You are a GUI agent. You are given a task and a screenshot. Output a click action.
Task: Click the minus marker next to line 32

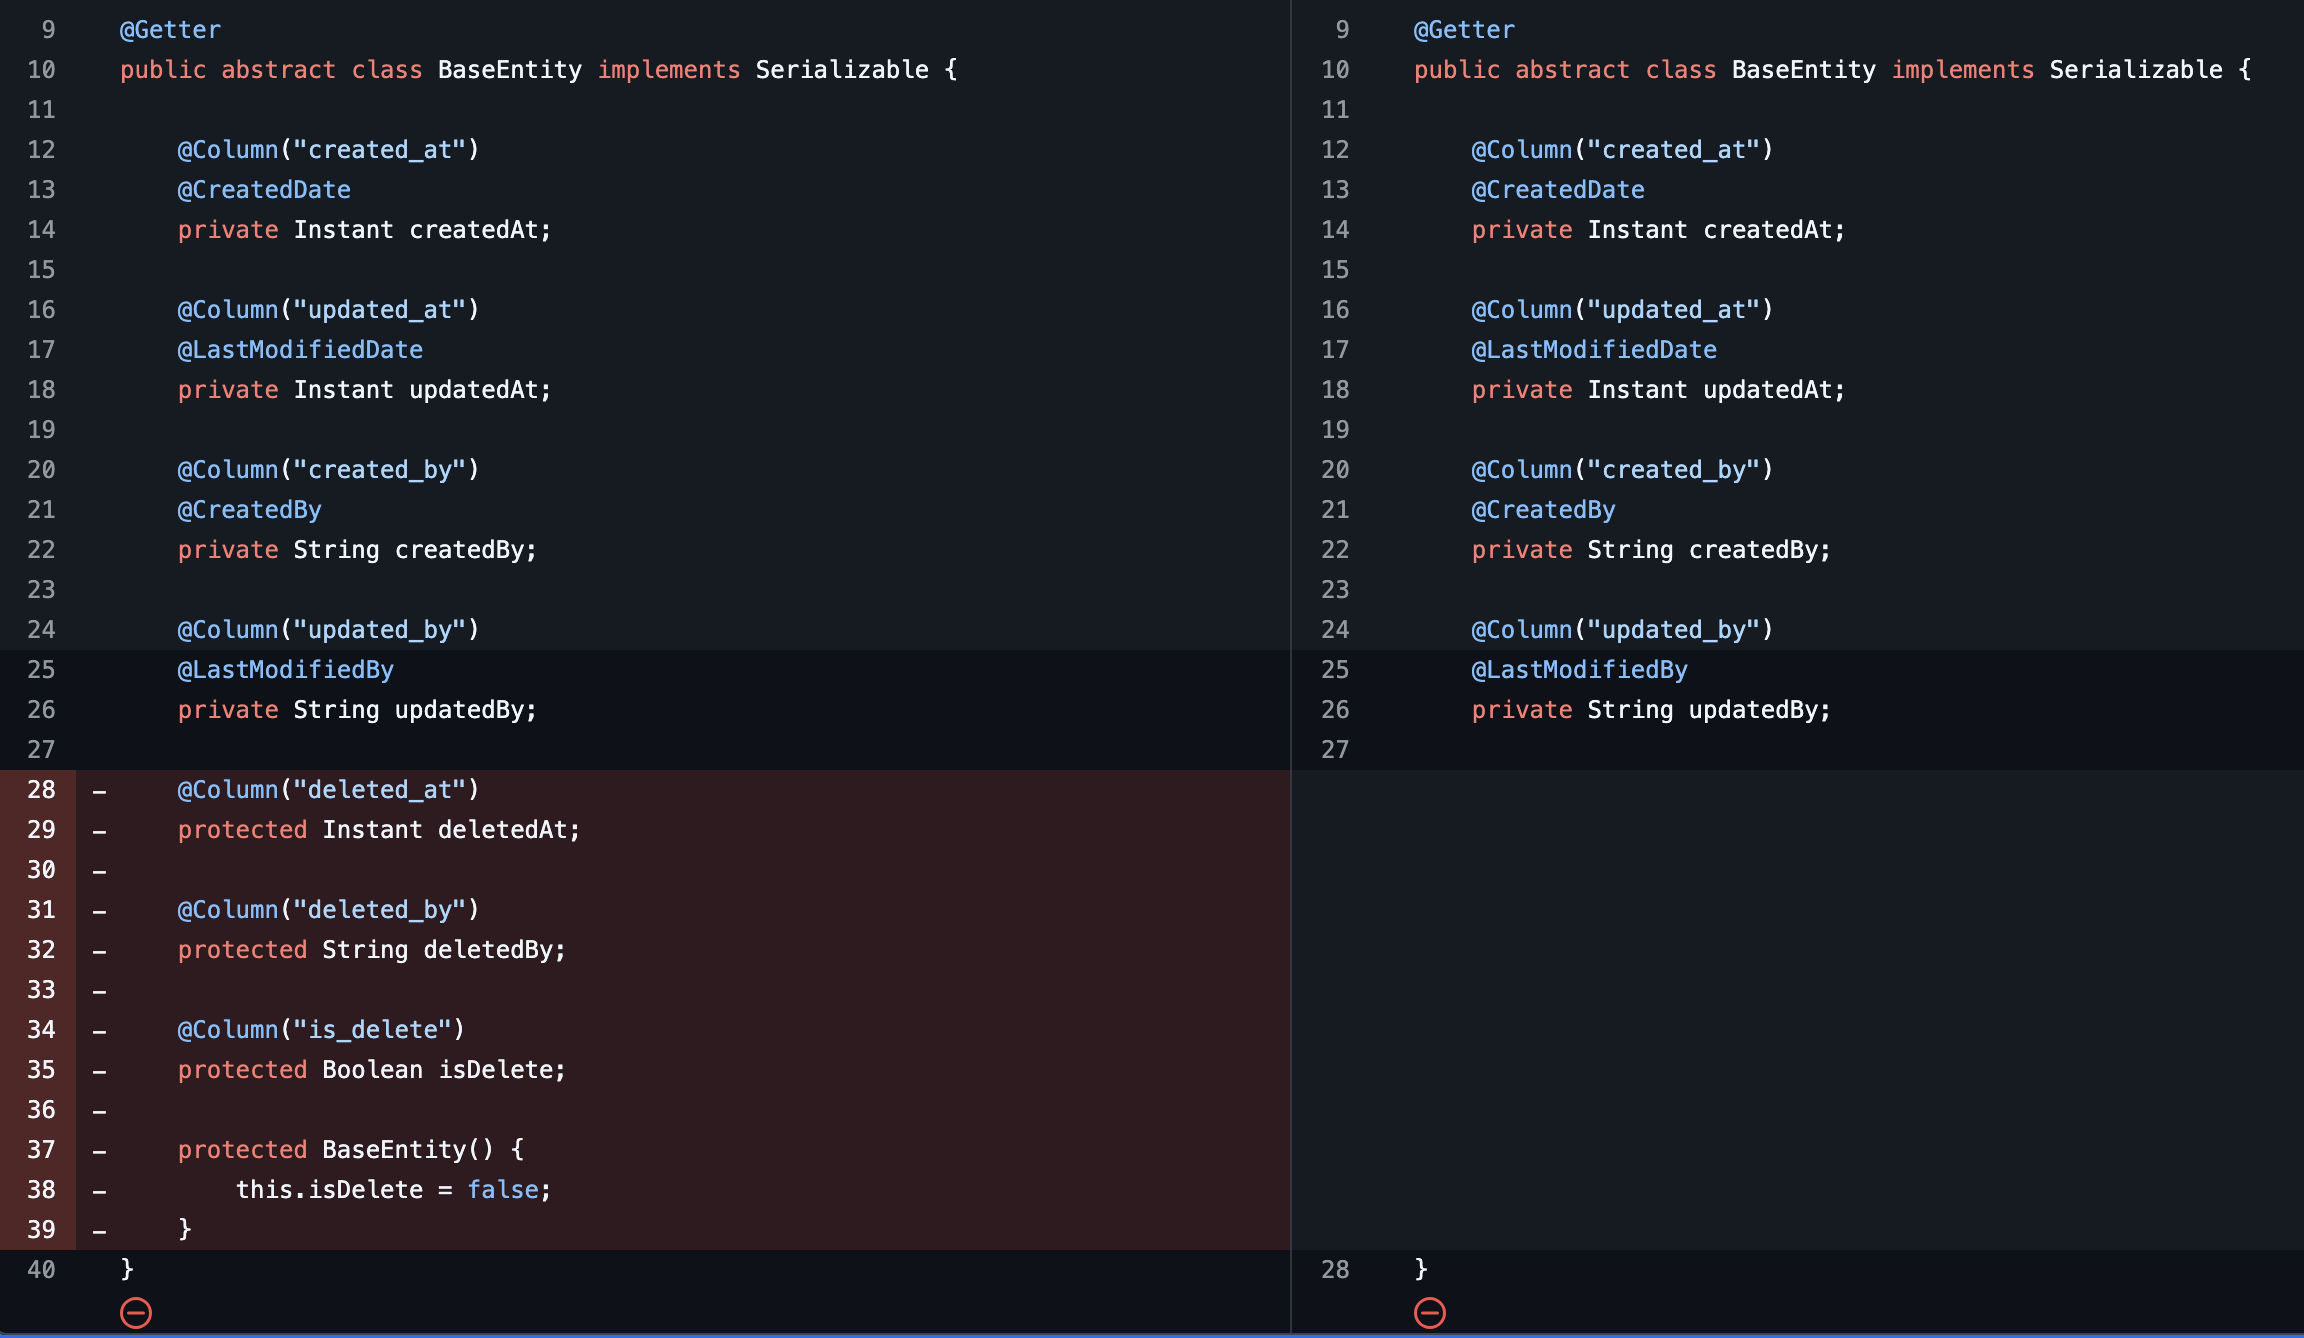tap(100, 951)
